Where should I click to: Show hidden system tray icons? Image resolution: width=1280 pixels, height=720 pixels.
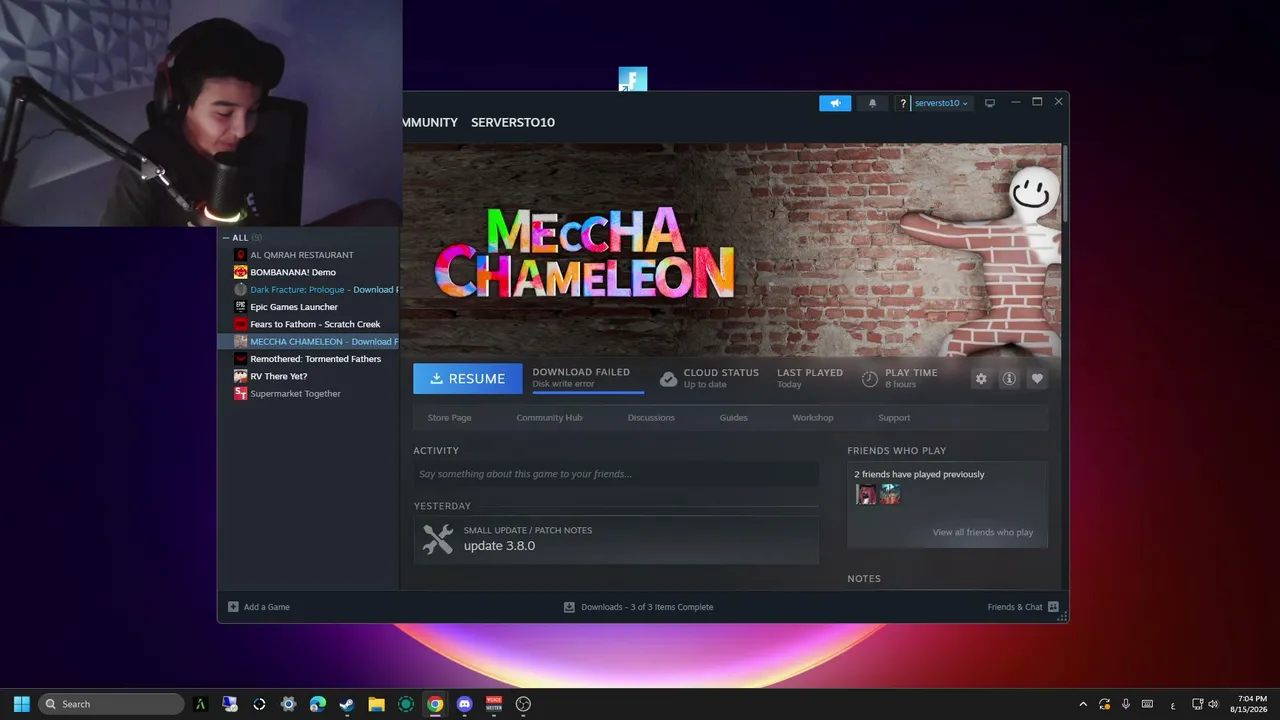click(x=1083, y=704)
